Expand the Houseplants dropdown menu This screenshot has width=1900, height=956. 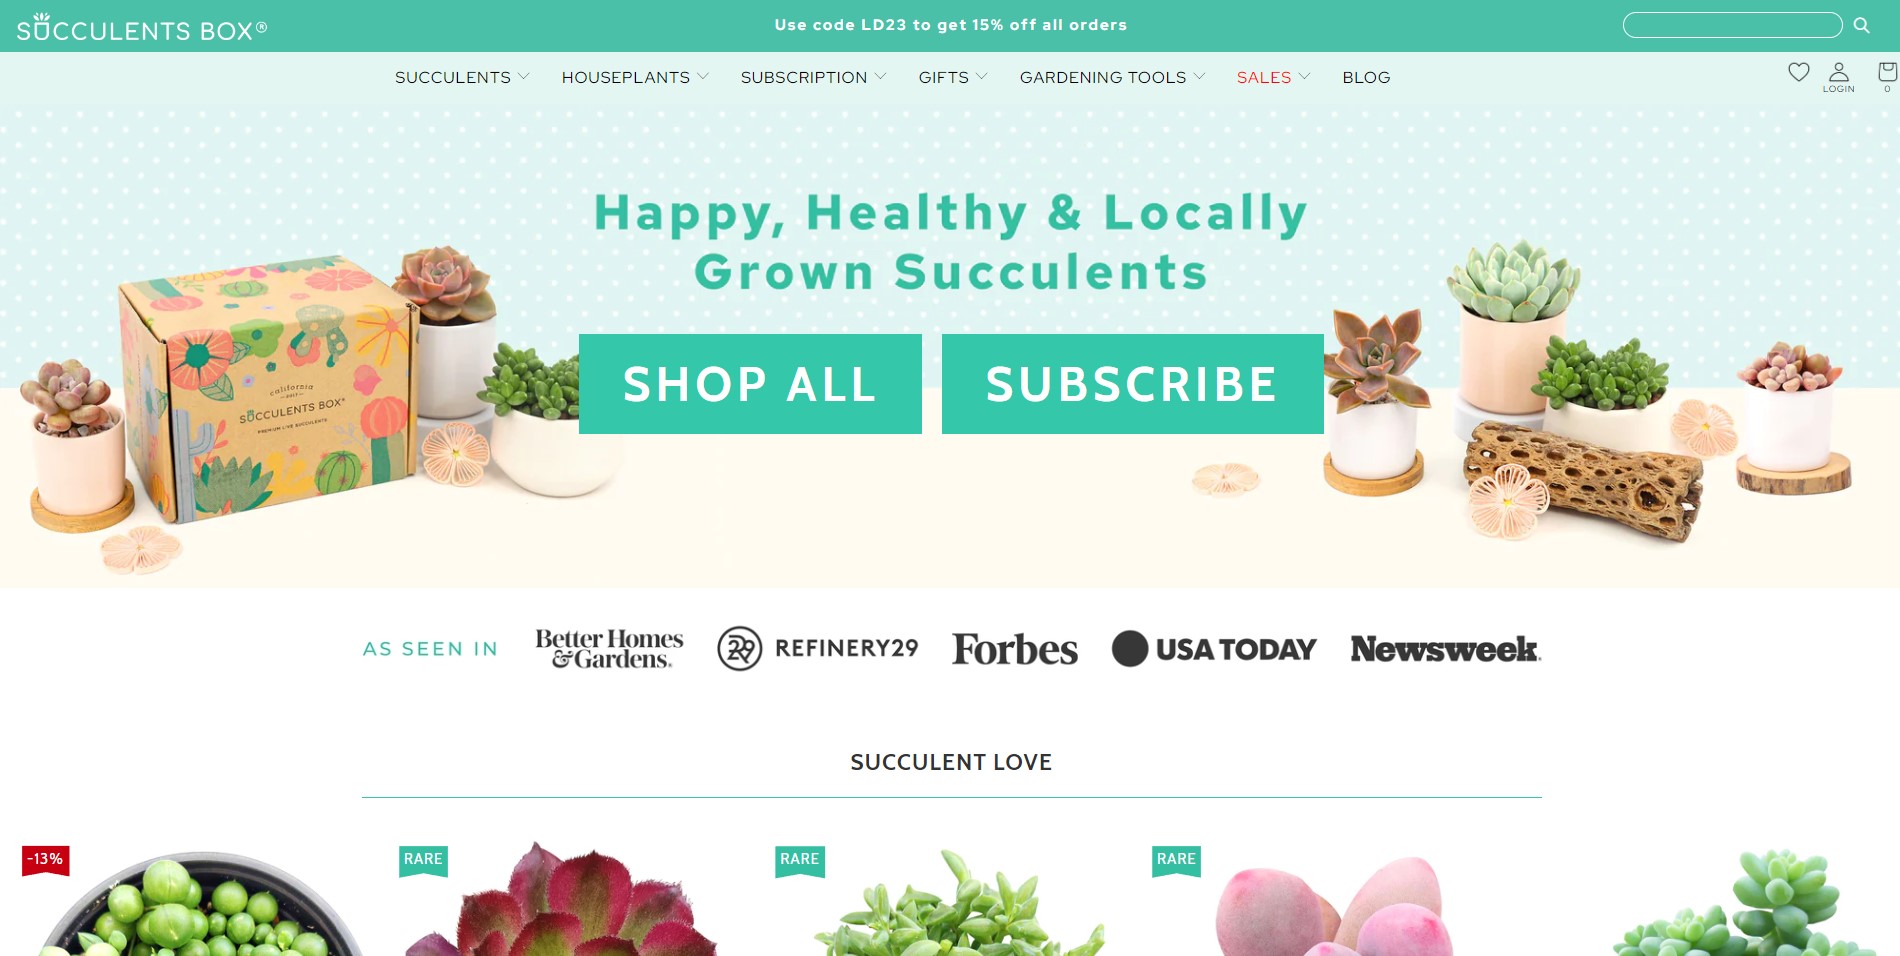pos(635,77)
